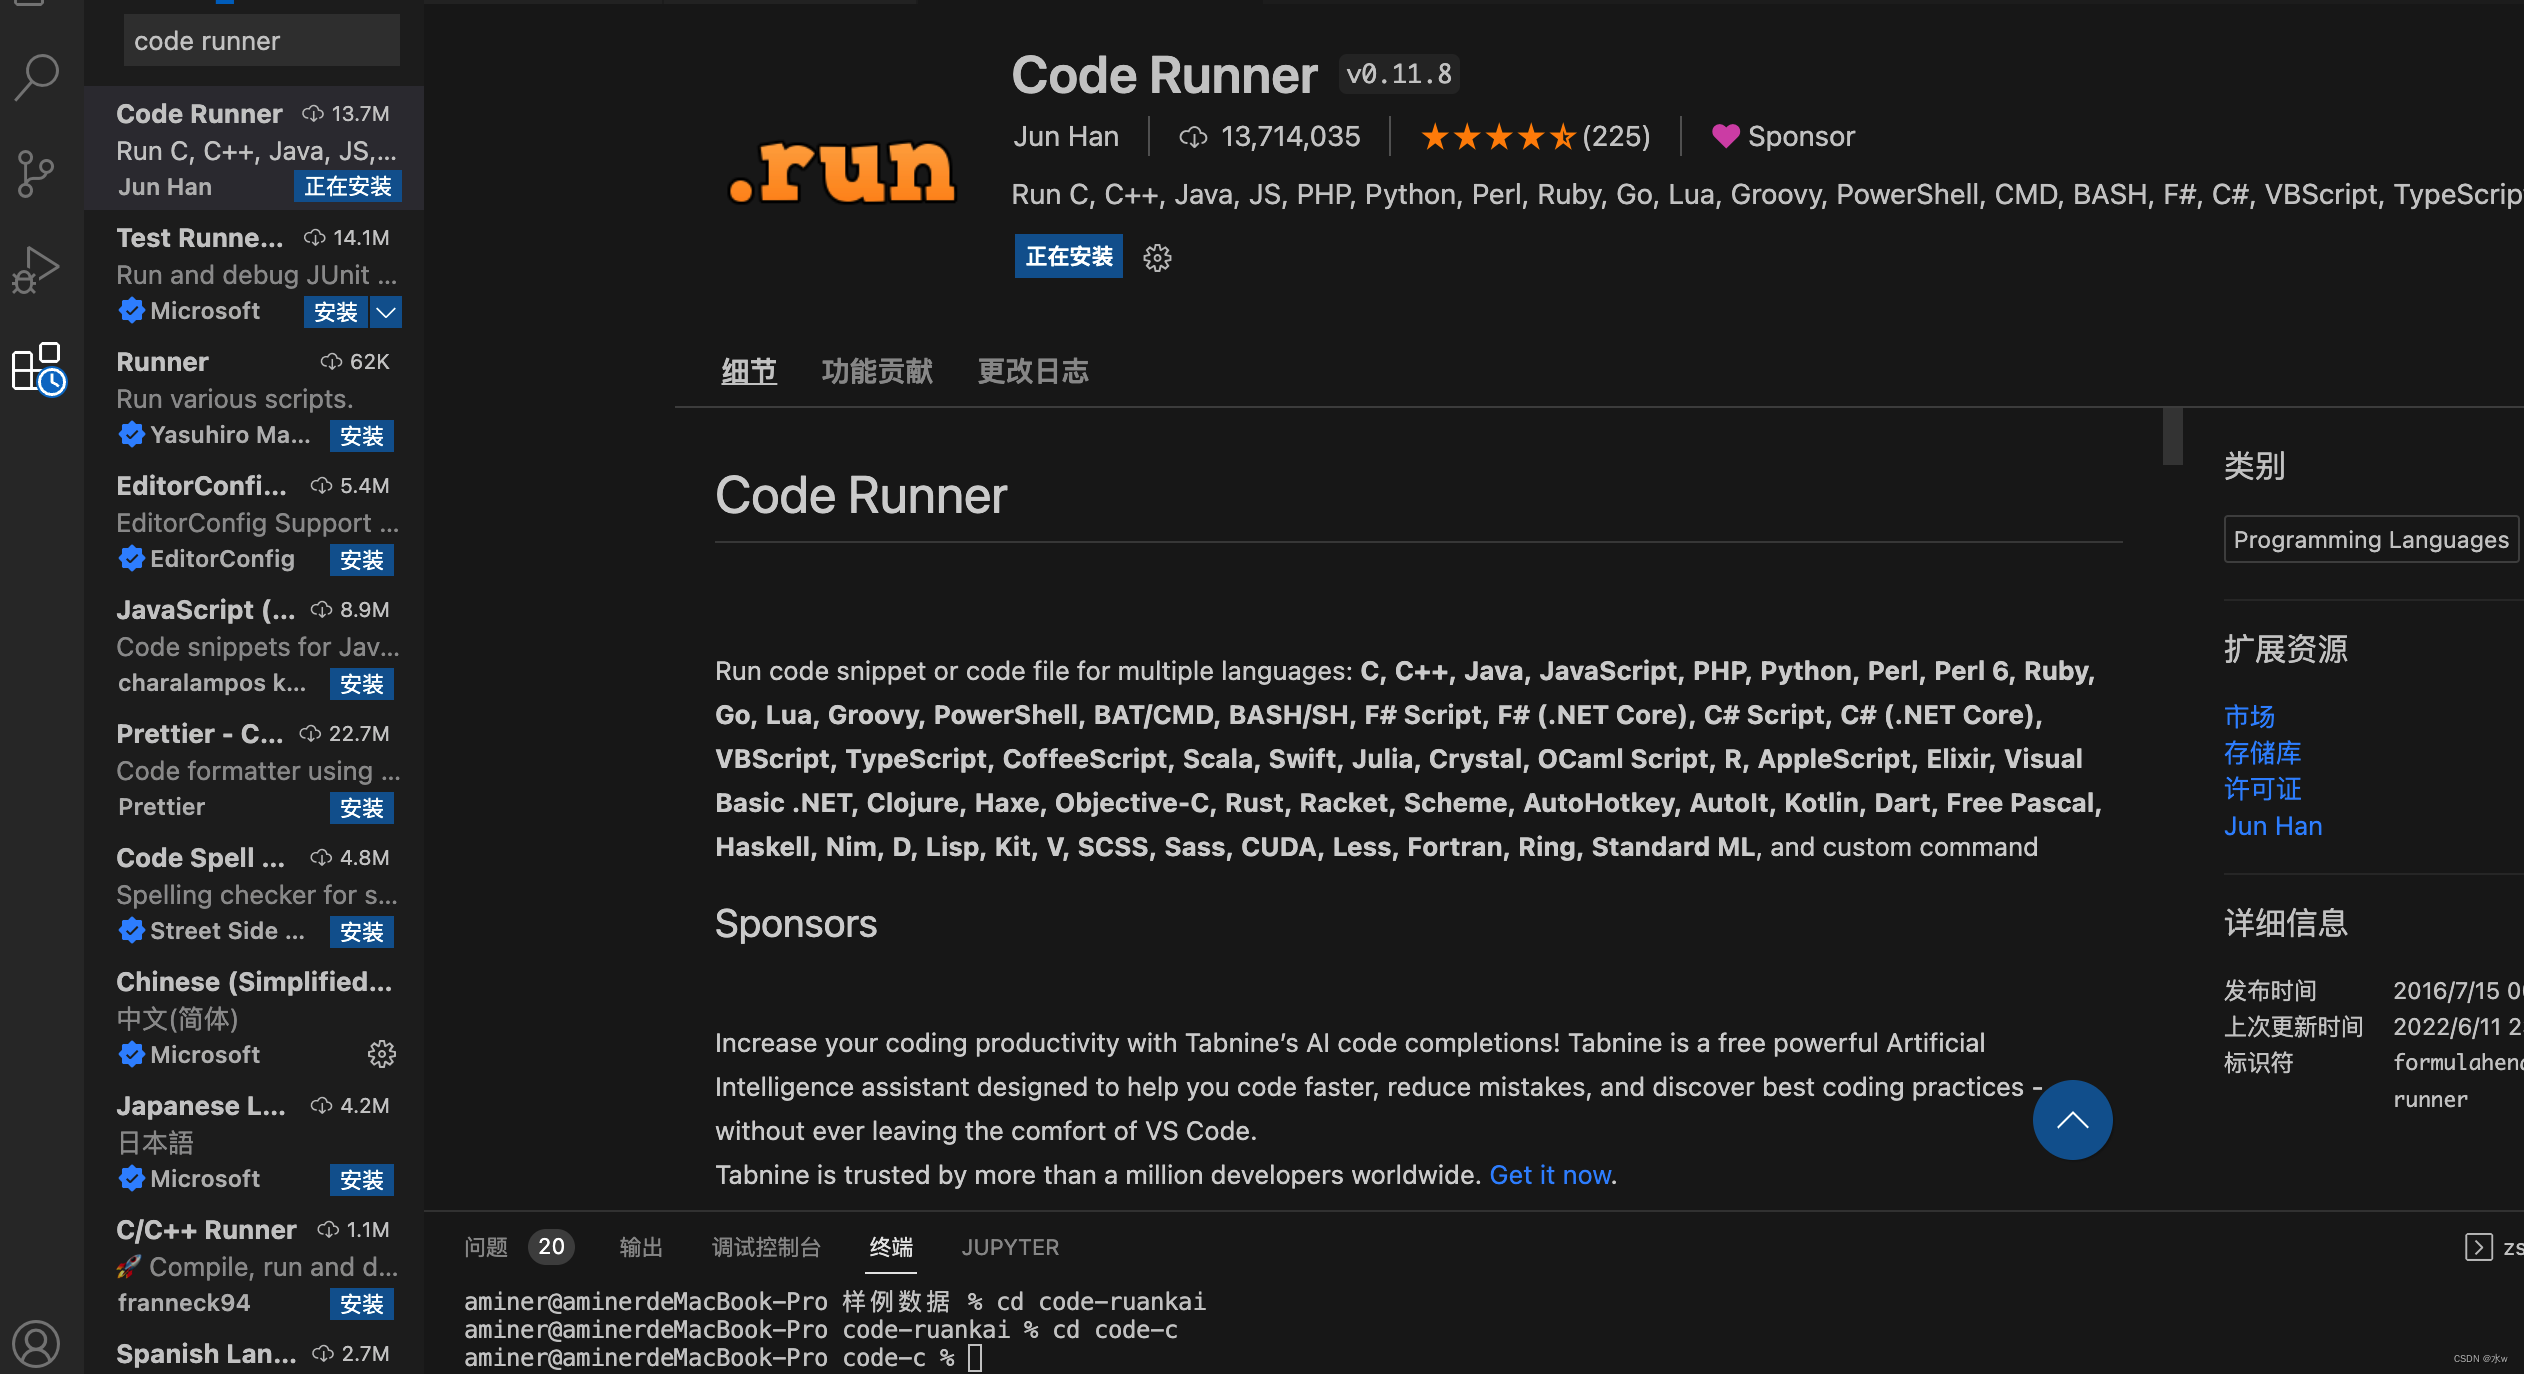The image size is (2524, 1374).
Task: Expand install options for Test Runner extension
Action: (x=385, y=312)
